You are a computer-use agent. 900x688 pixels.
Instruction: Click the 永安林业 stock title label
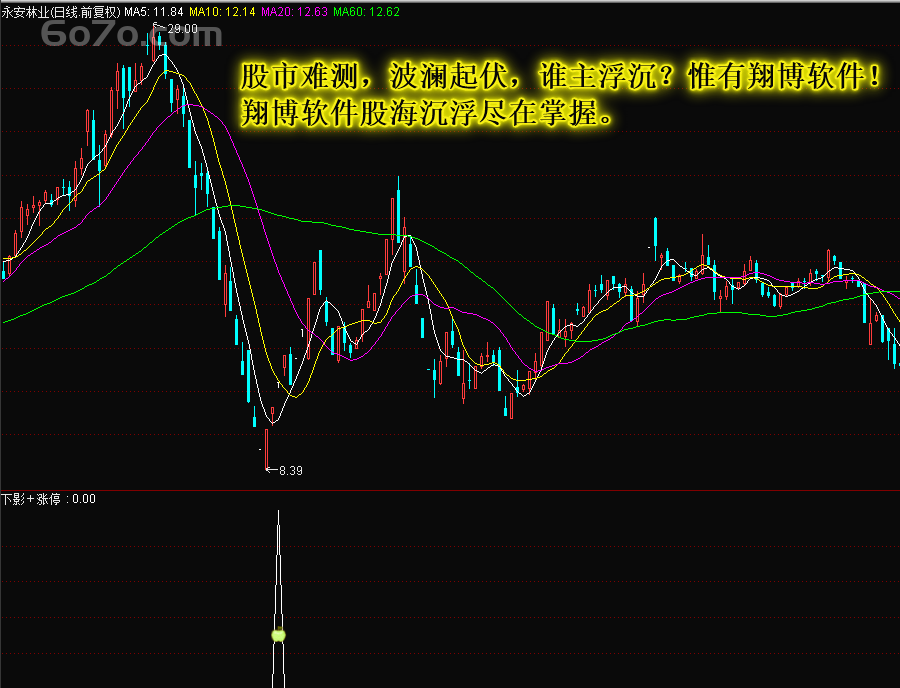(61, 11)
